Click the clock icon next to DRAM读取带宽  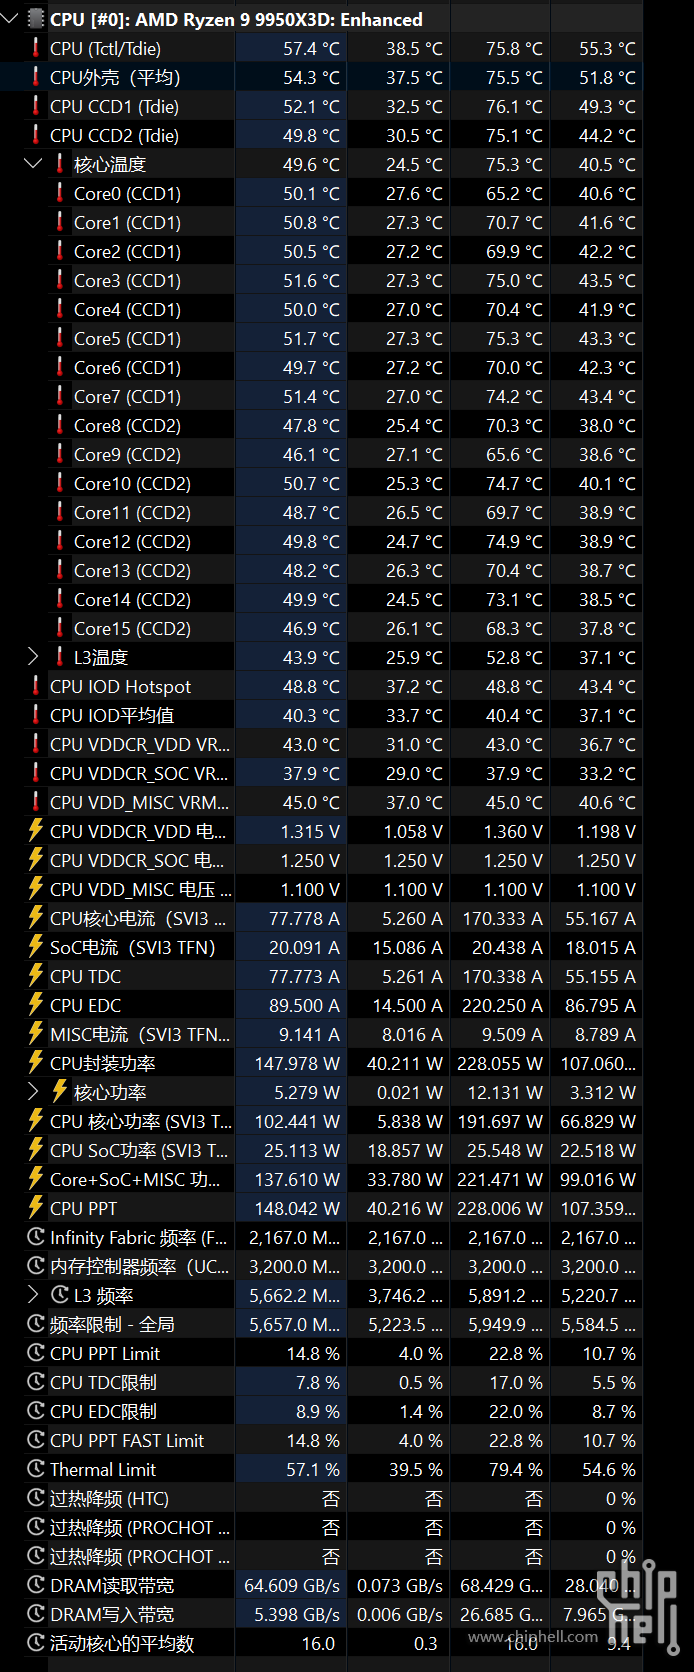pyautogui.click(x=36, y=1585)
